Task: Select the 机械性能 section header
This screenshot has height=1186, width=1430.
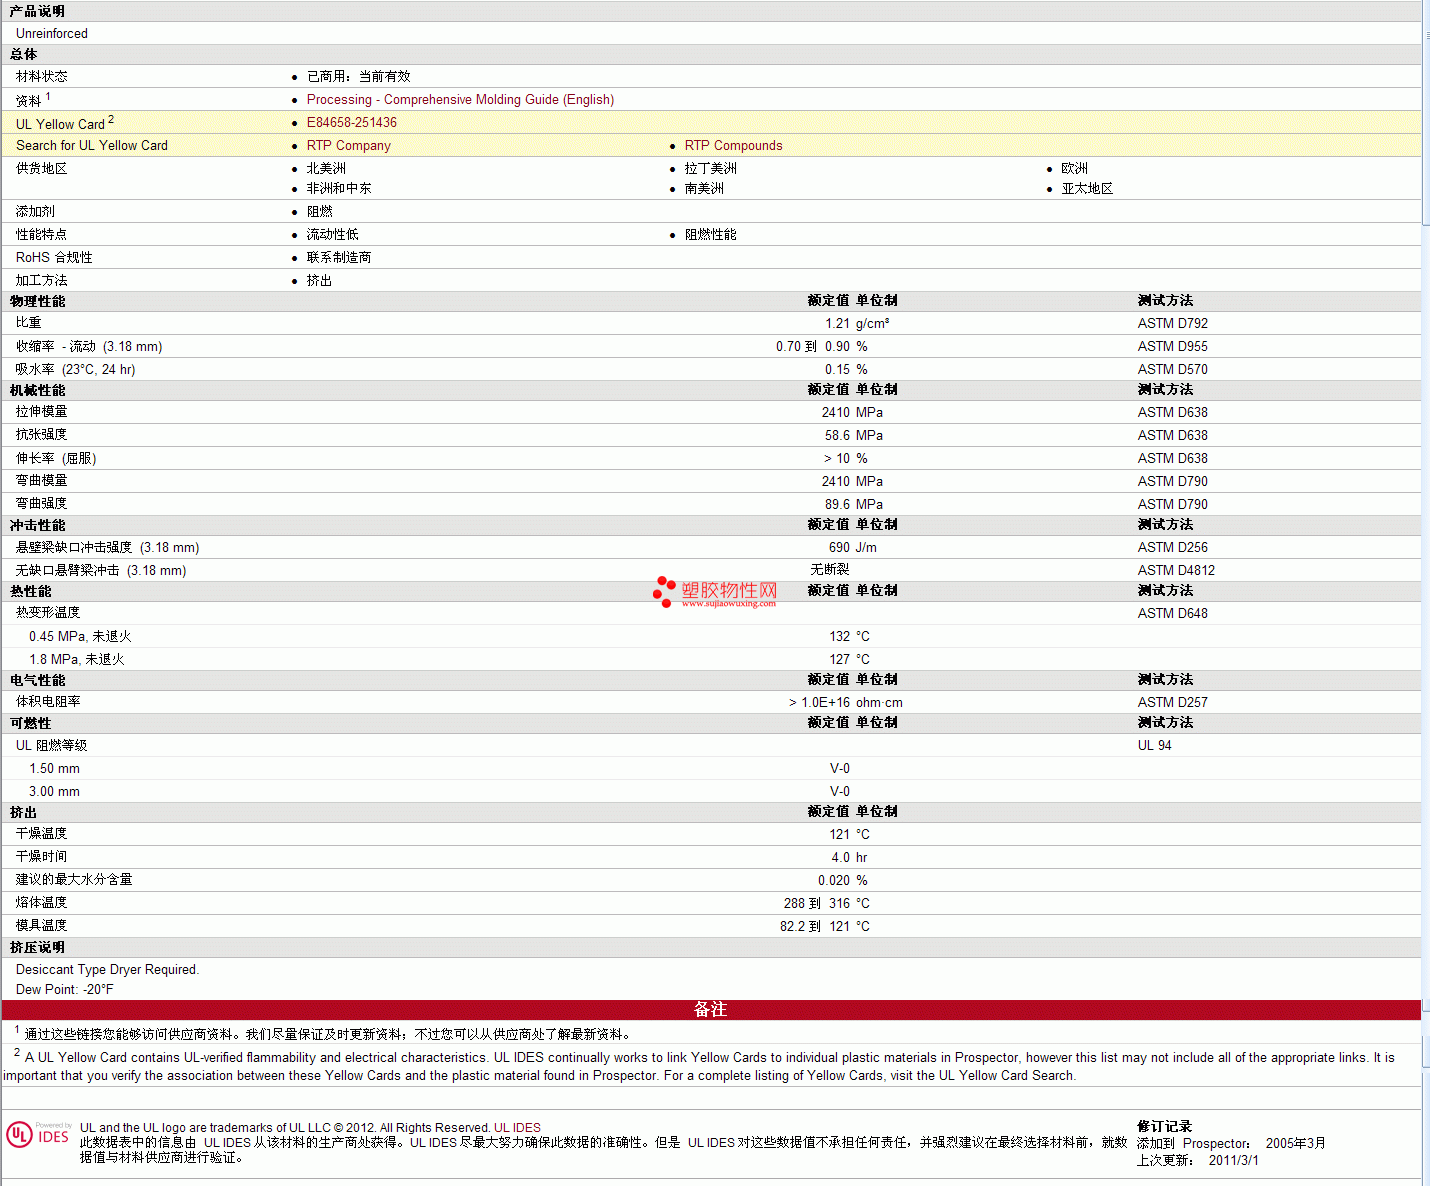Action: (38, 390)
